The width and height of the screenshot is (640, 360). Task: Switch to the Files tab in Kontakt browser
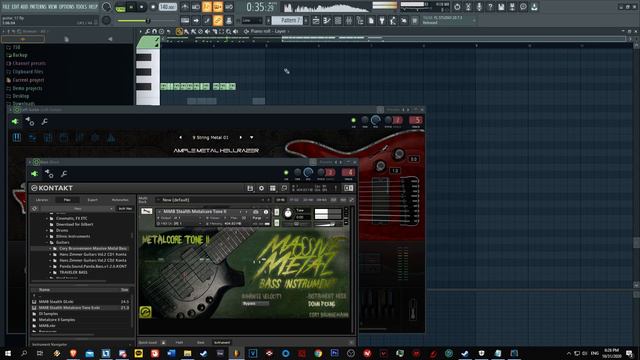click(x=67, y=200)
